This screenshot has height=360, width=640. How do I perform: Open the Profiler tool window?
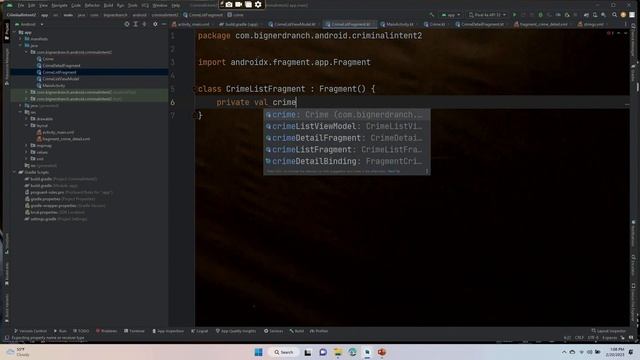pyautogui.click(x=319, y=331)
